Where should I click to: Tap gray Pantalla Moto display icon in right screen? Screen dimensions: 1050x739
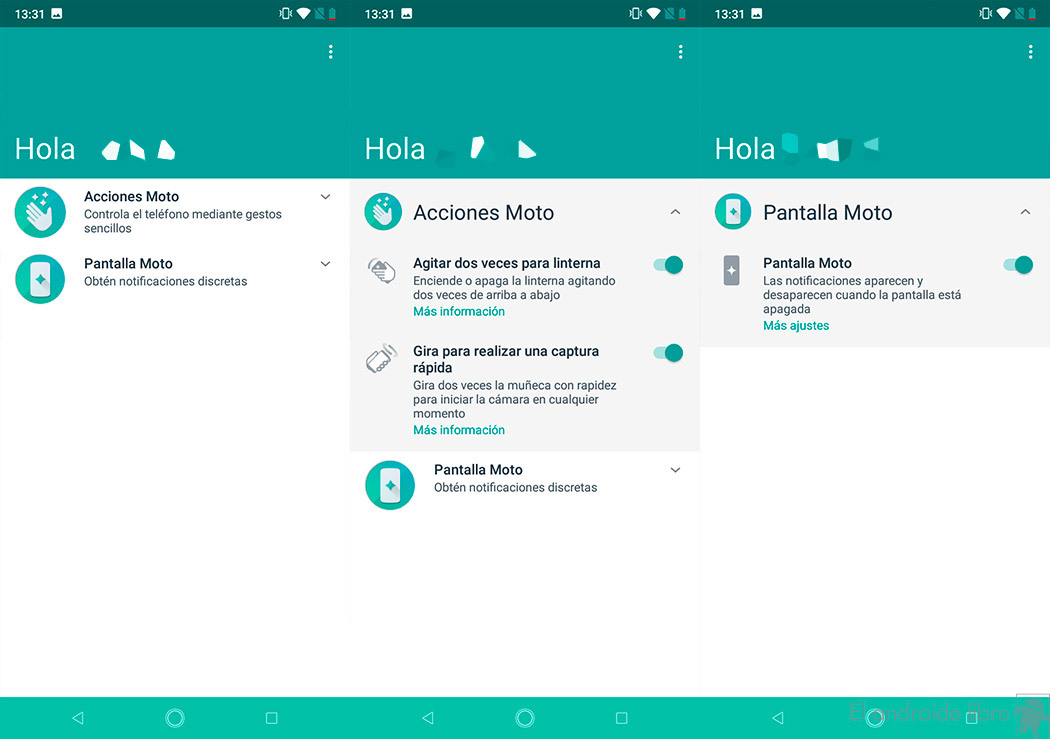point(732,270)
